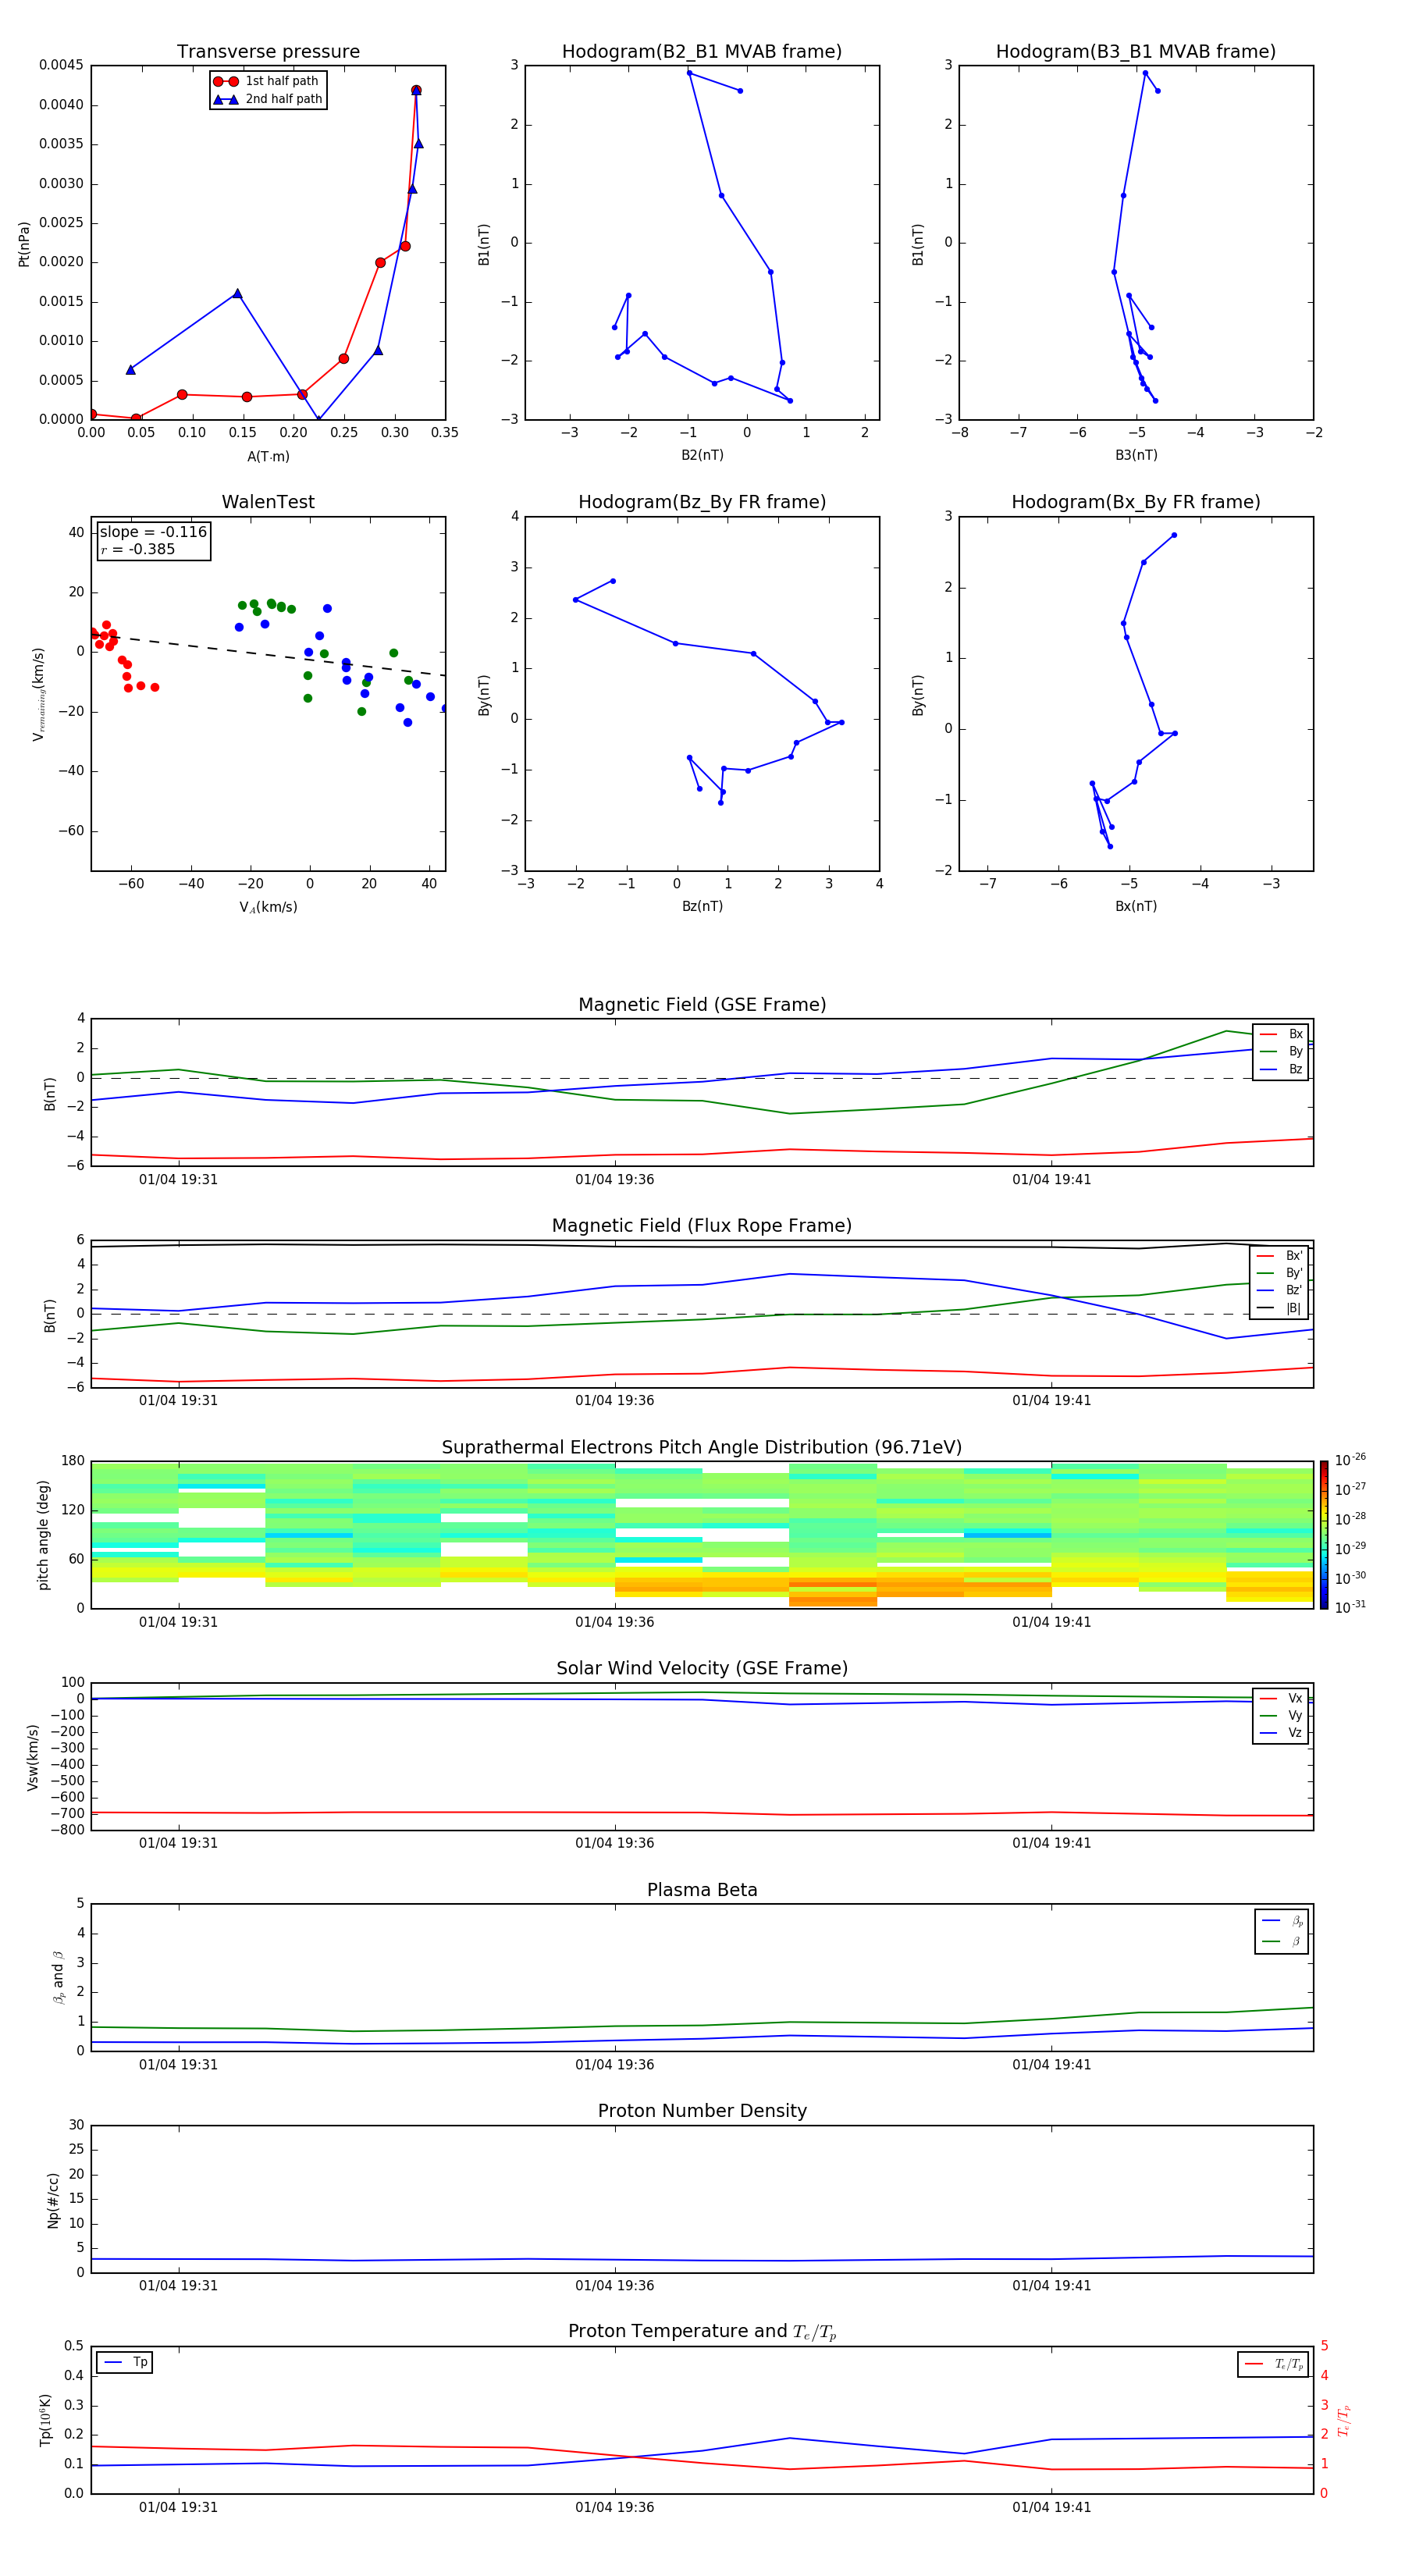Select the Bz entry in GSE magnetic field legend
This screenshot has height=2576, width=1405.
coord(1281,1070)
